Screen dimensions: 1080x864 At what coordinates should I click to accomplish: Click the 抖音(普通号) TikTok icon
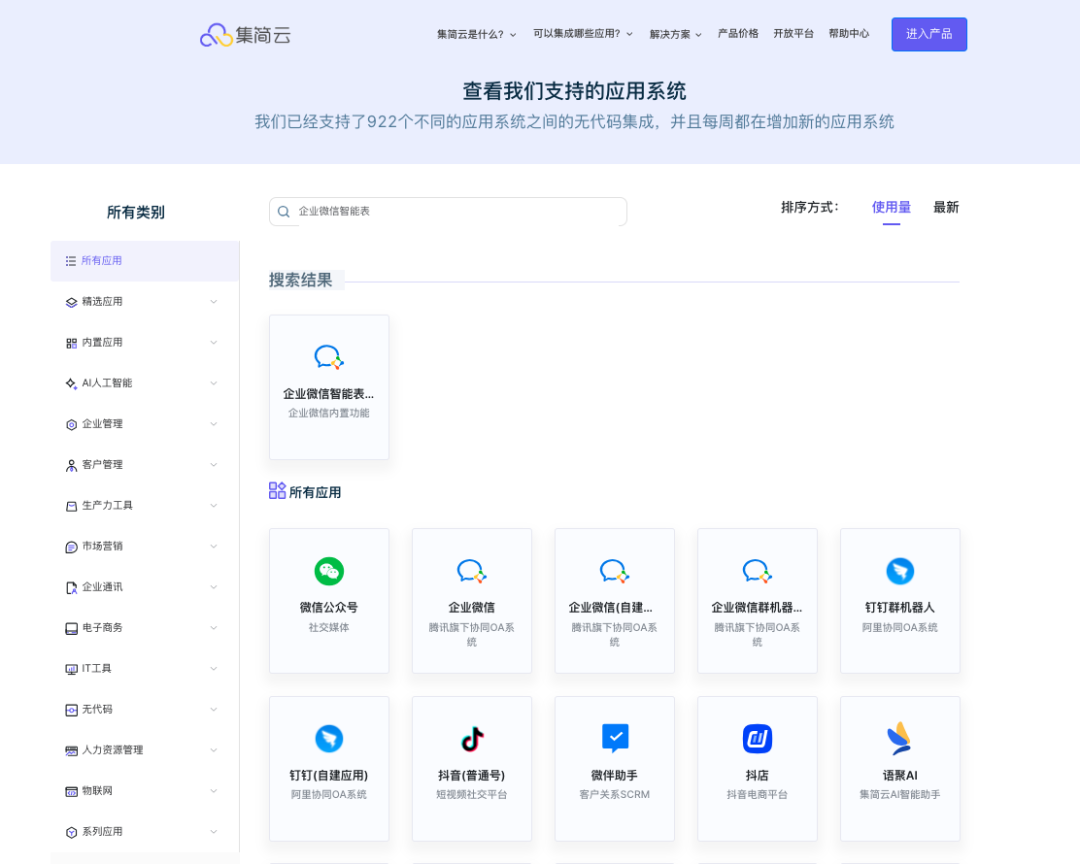(x=472, y=739)
